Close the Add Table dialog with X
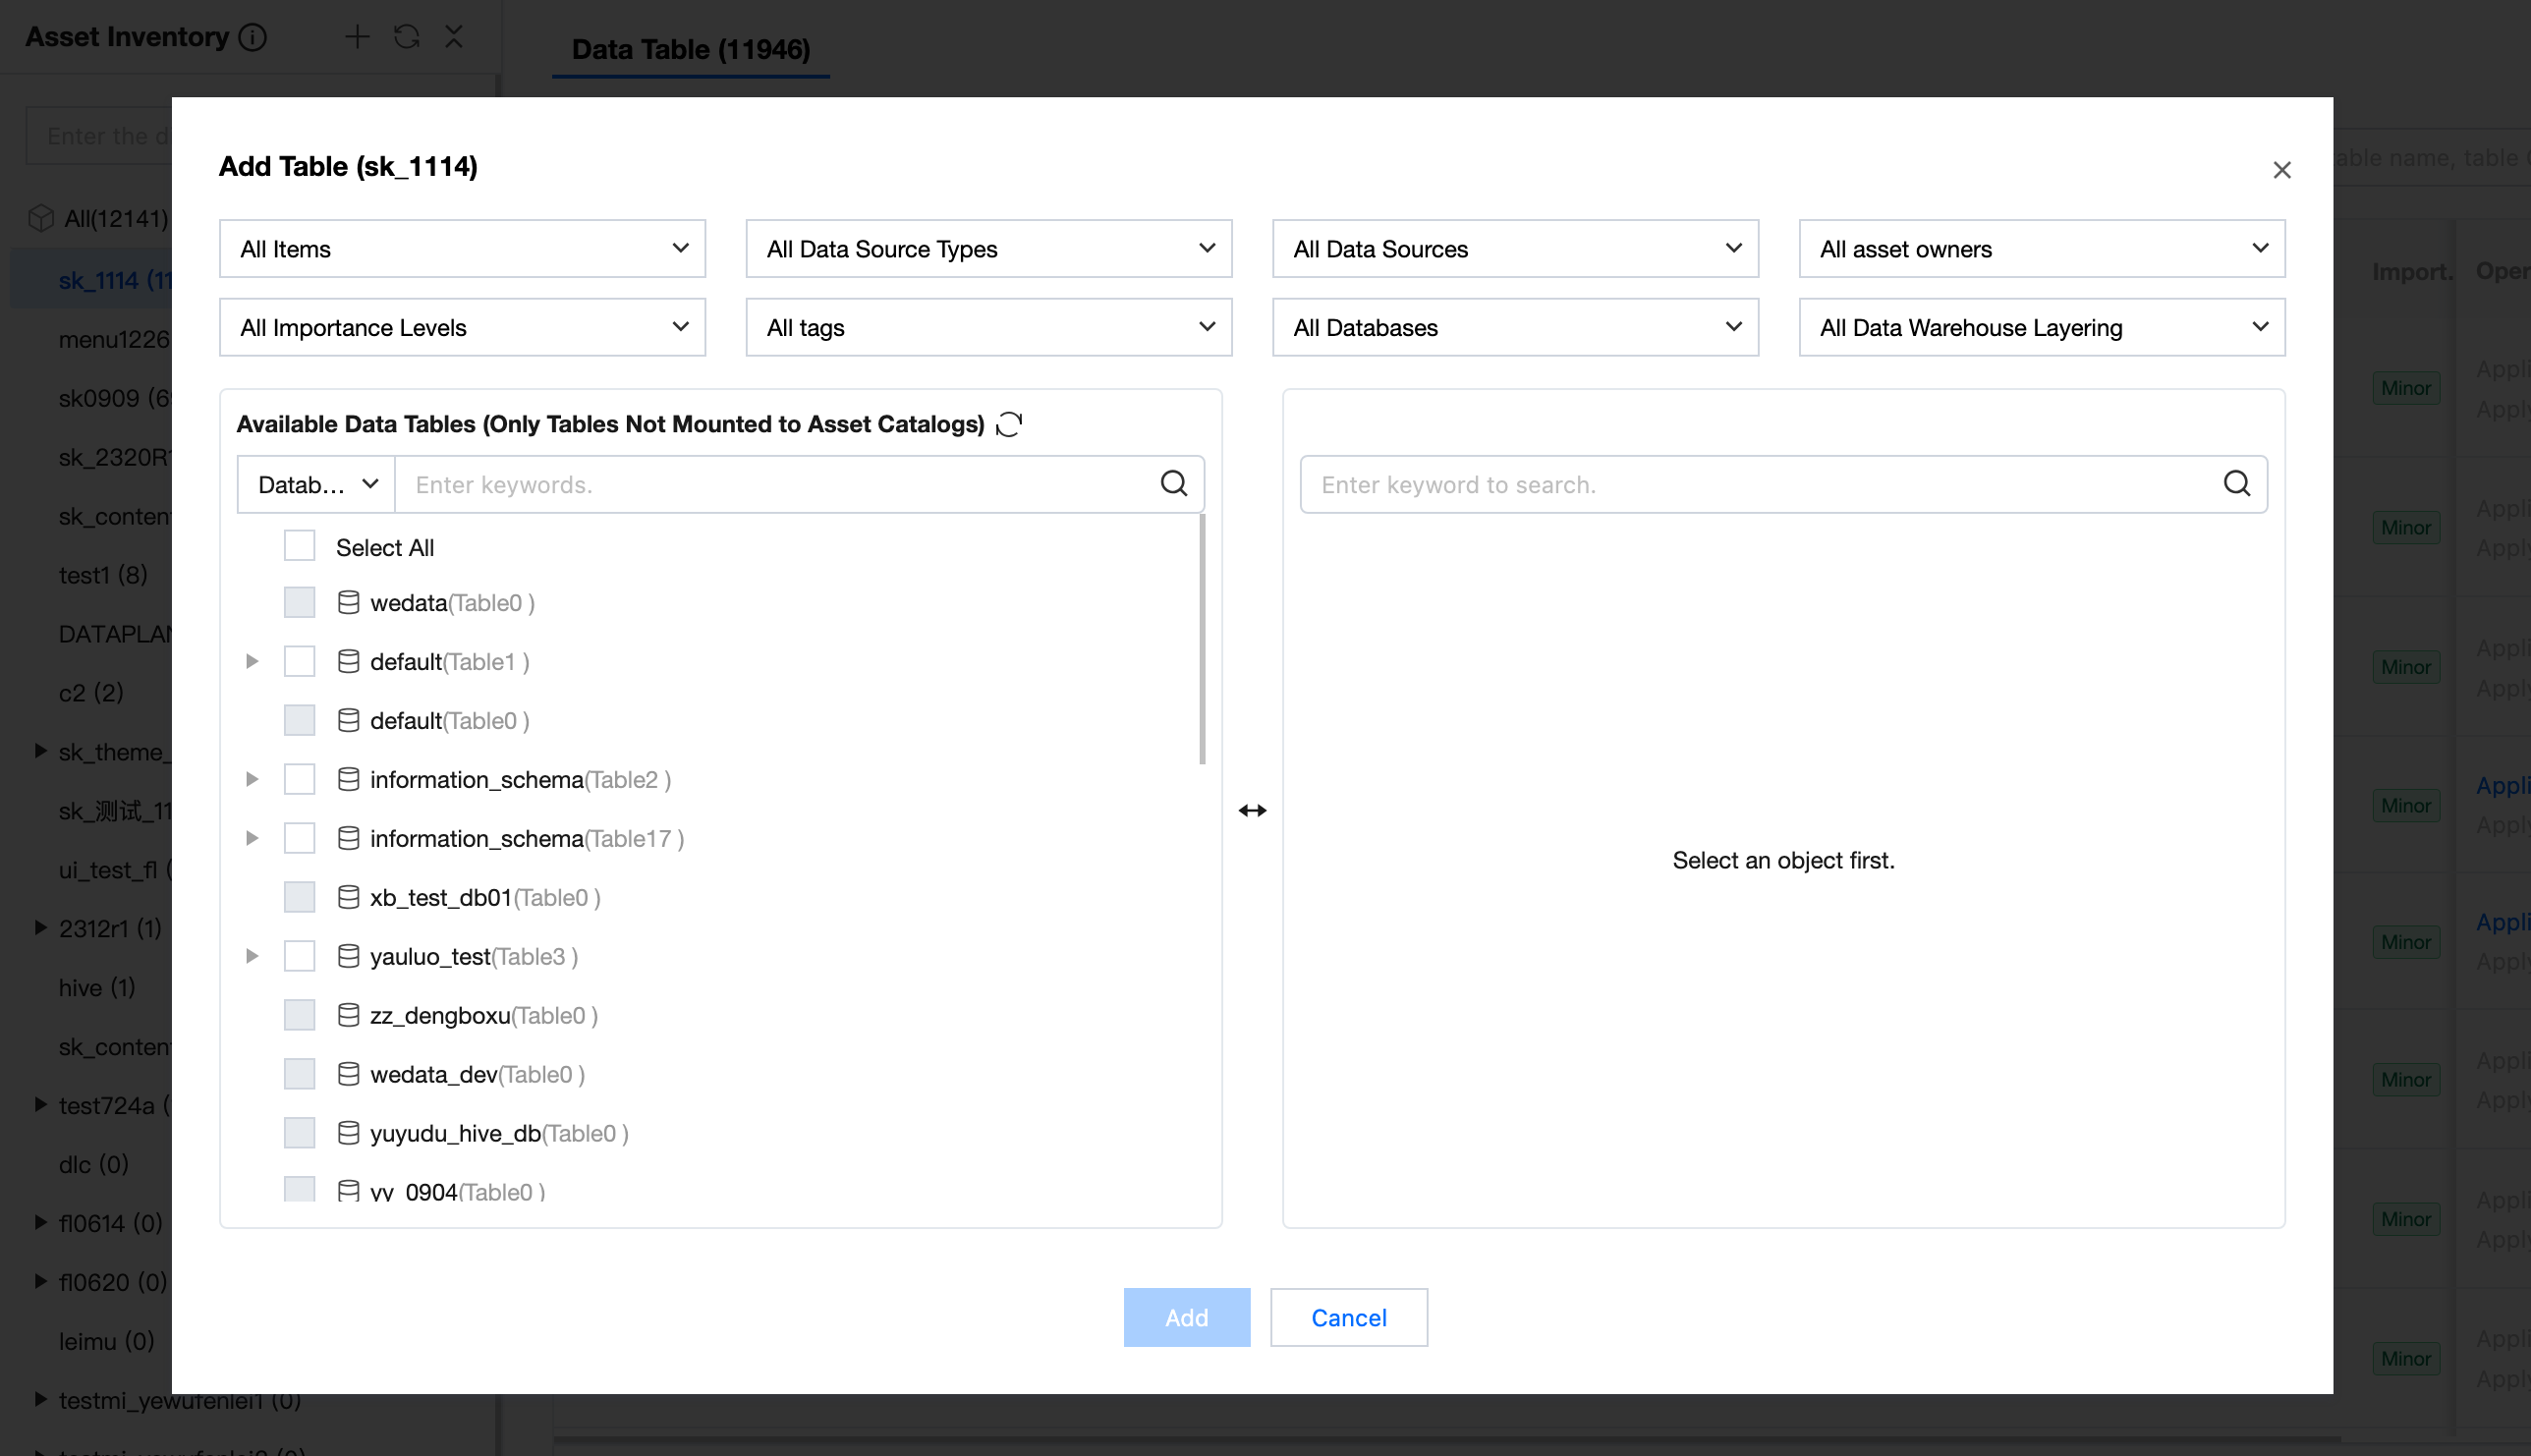The width and height of the screenshot is (2531, 1456). pyautogui.click(x=2281, y=170)
